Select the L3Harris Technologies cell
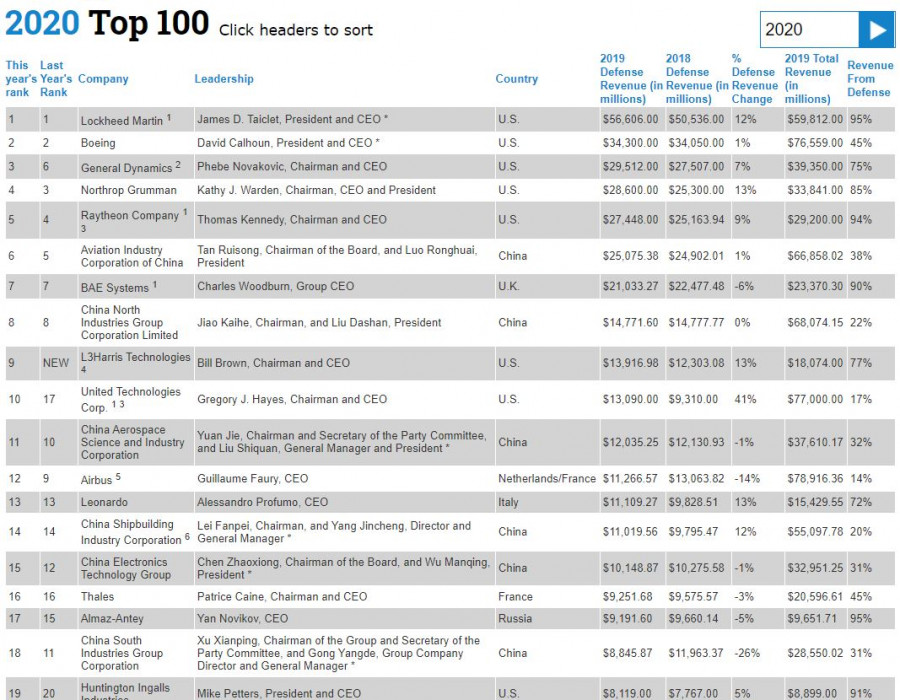 pyautogui.click(x=136, y=363)
